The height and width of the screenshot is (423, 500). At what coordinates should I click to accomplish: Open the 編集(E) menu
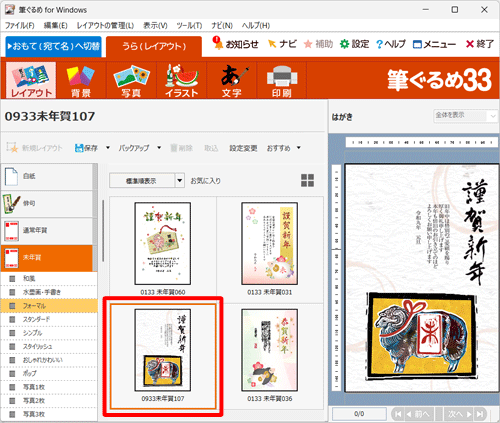56,25
